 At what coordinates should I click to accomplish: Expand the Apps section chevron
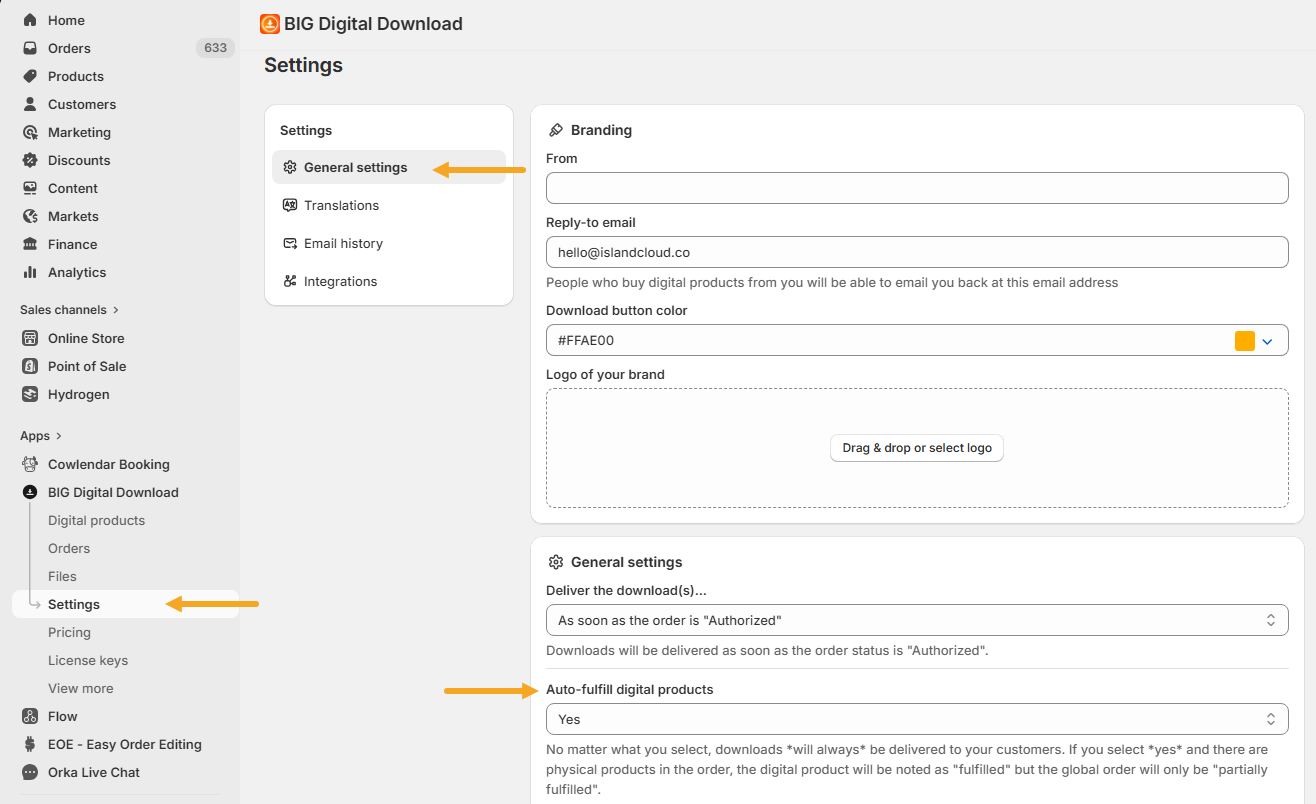click(59, 436)
